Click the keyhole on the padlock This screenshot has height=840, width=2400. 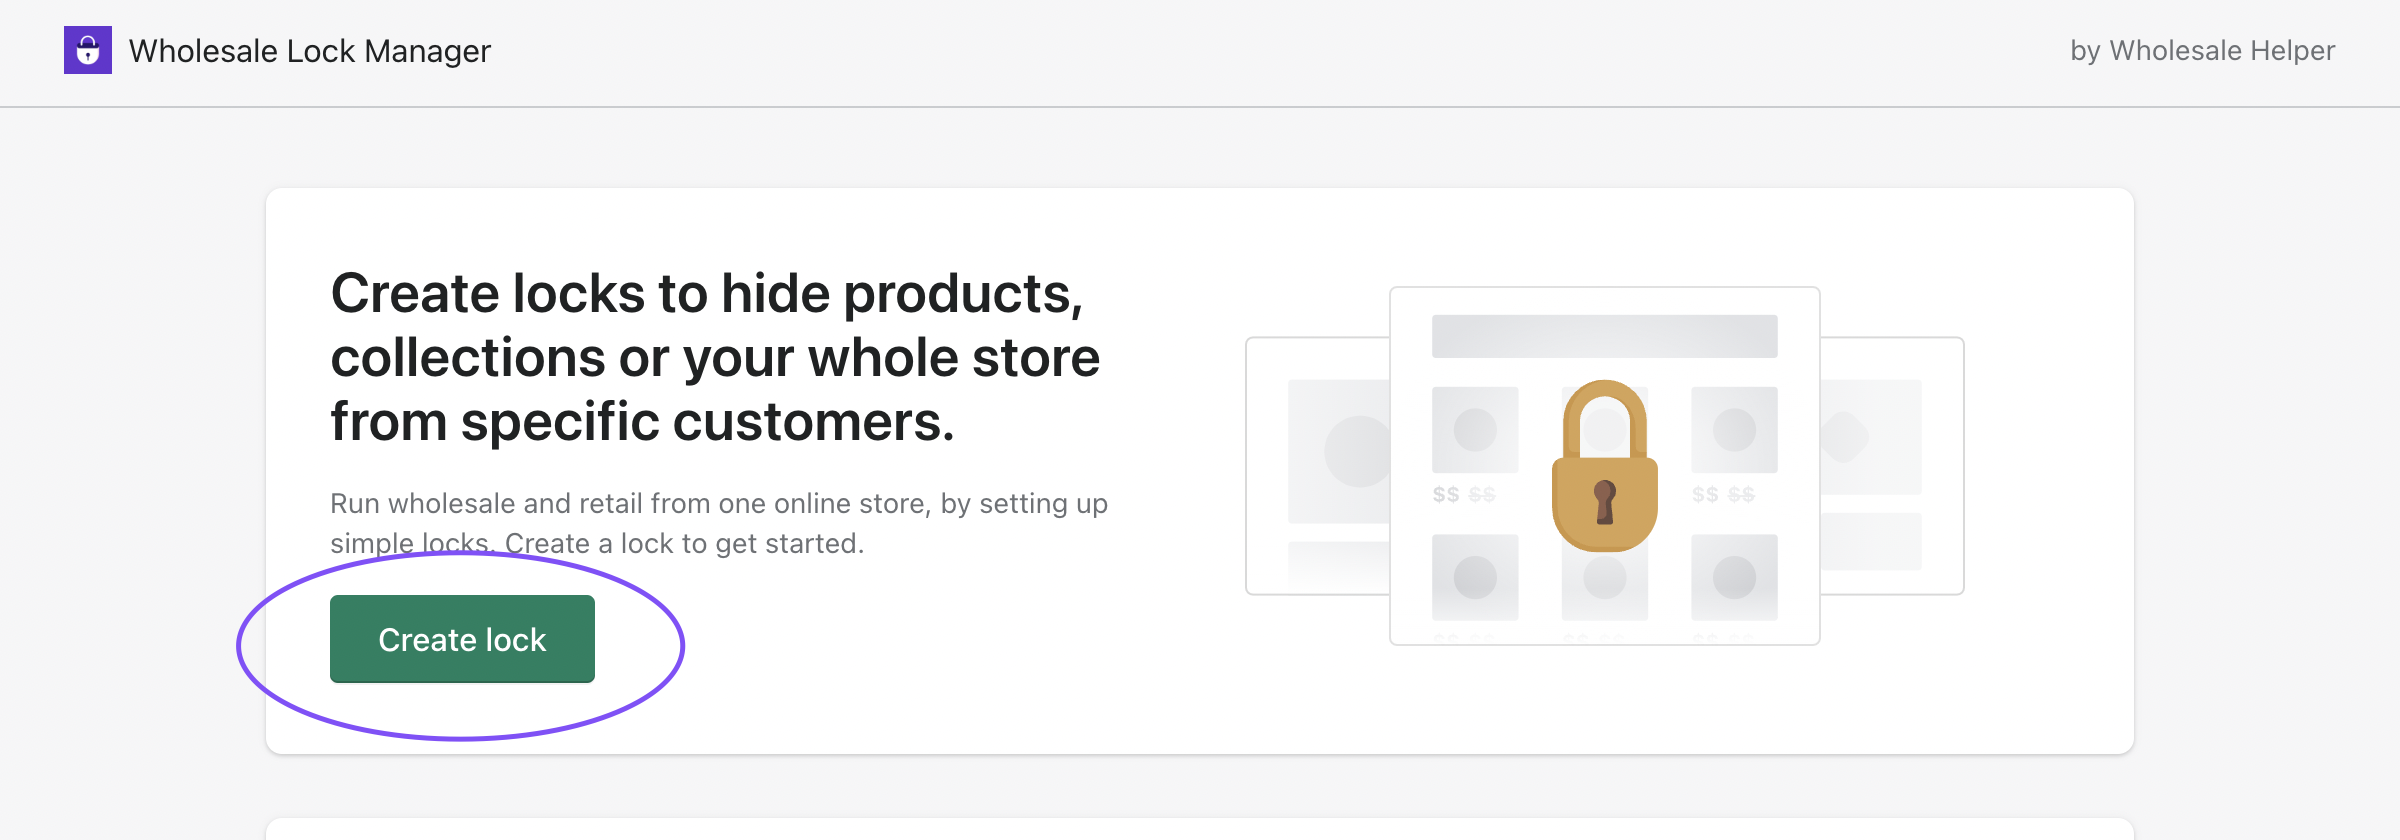pos(1604,501)
